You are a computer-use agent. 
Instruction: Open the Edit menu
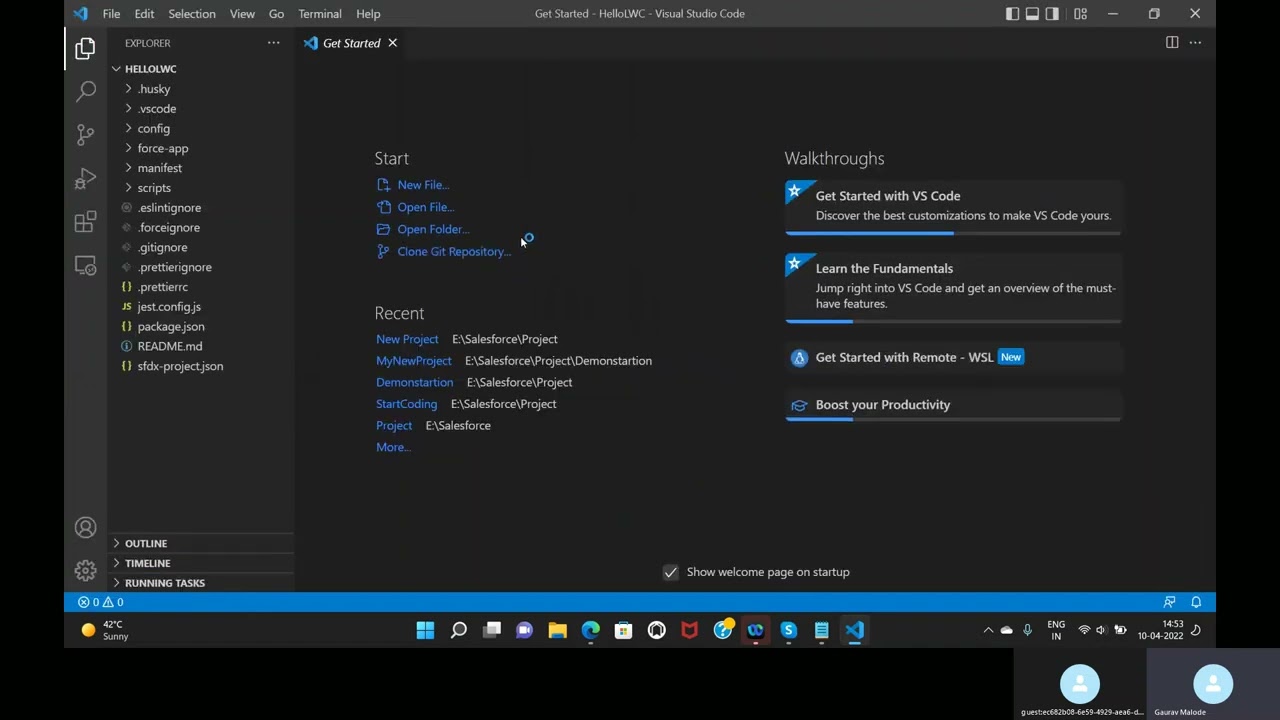pyautogui.click(x=144, y=14)
